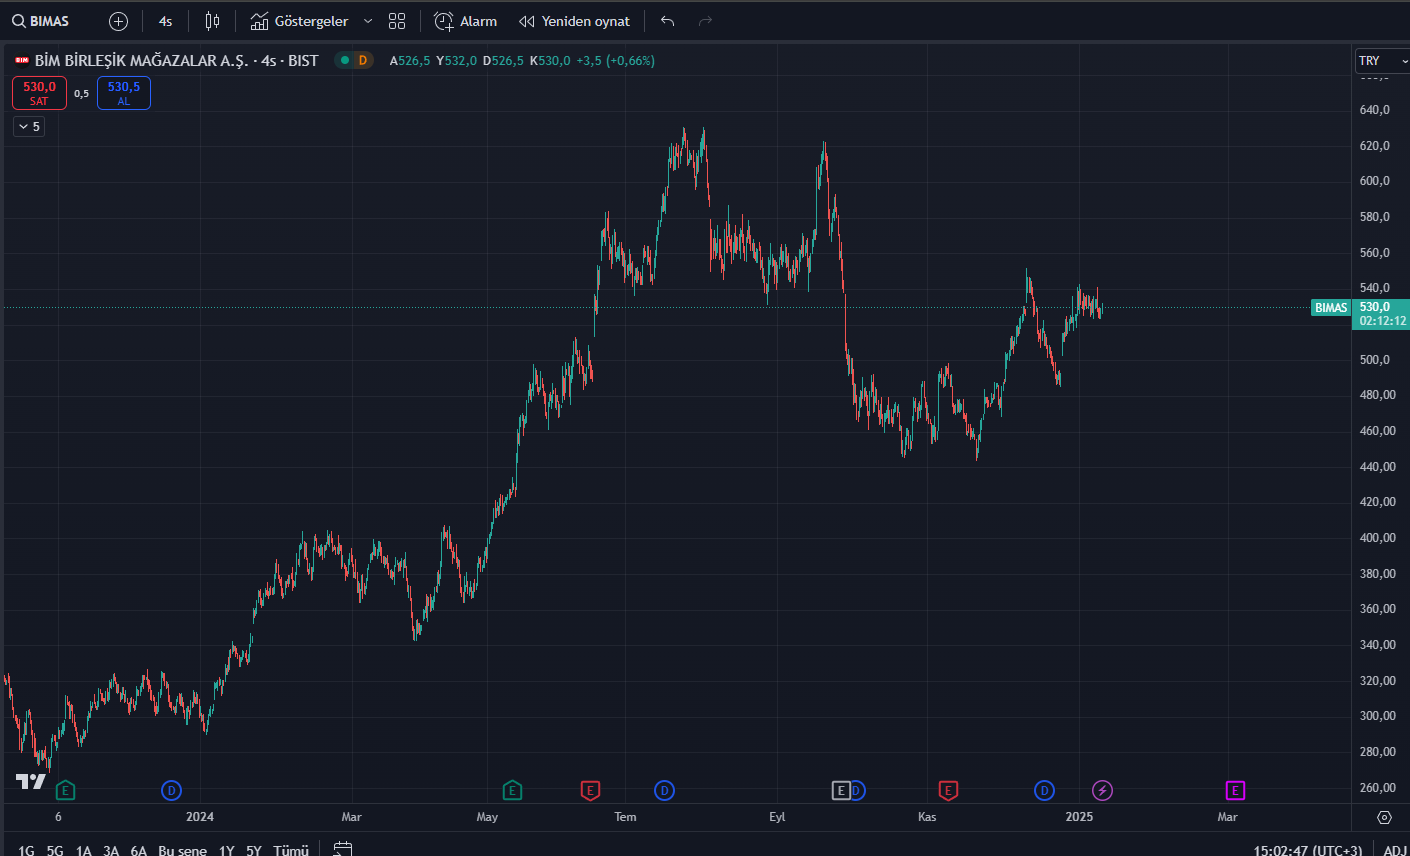Click the green market status dot
The width and height of the screenshot is (1410, 856).
(x=345, y=60)
